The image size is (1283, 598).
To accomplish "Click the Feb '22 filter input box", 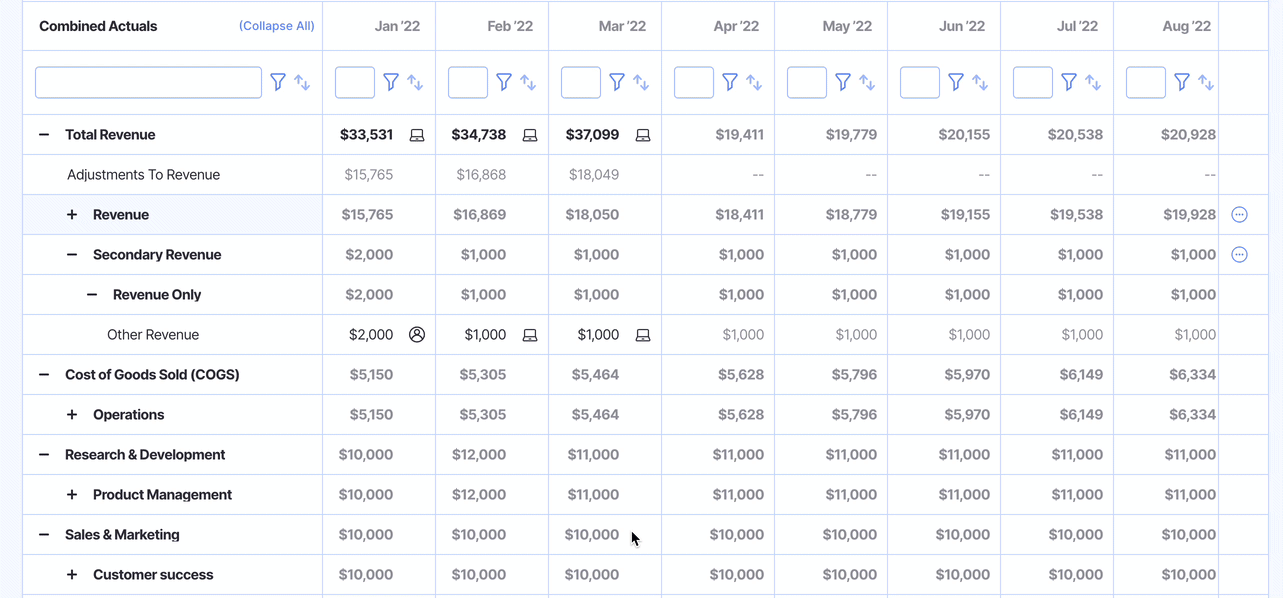I will tap(468, 82).
